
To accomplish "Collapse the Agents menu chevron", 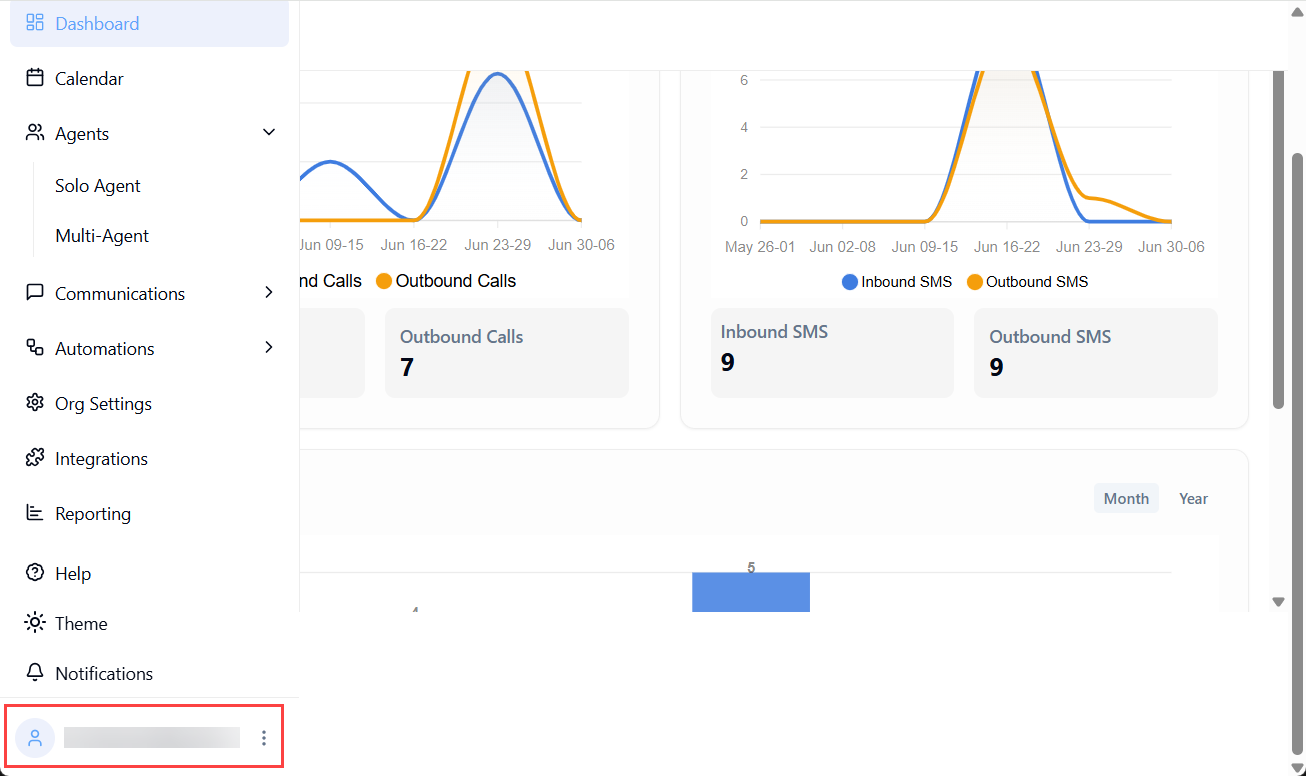I will (268, 133).
